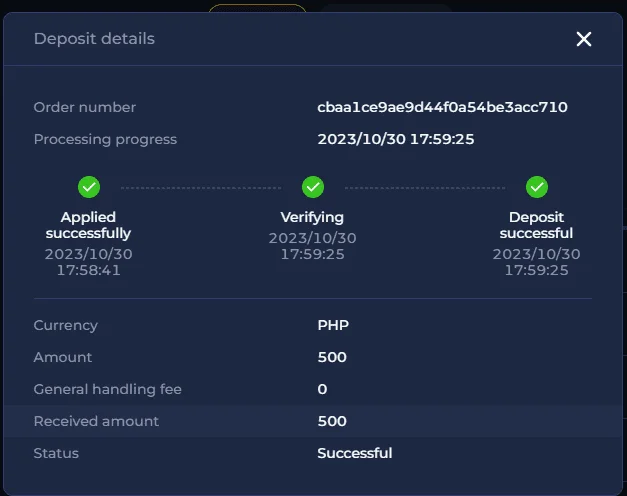Click the Amount label
Screen dimensions: 627x496
[63, 357]
